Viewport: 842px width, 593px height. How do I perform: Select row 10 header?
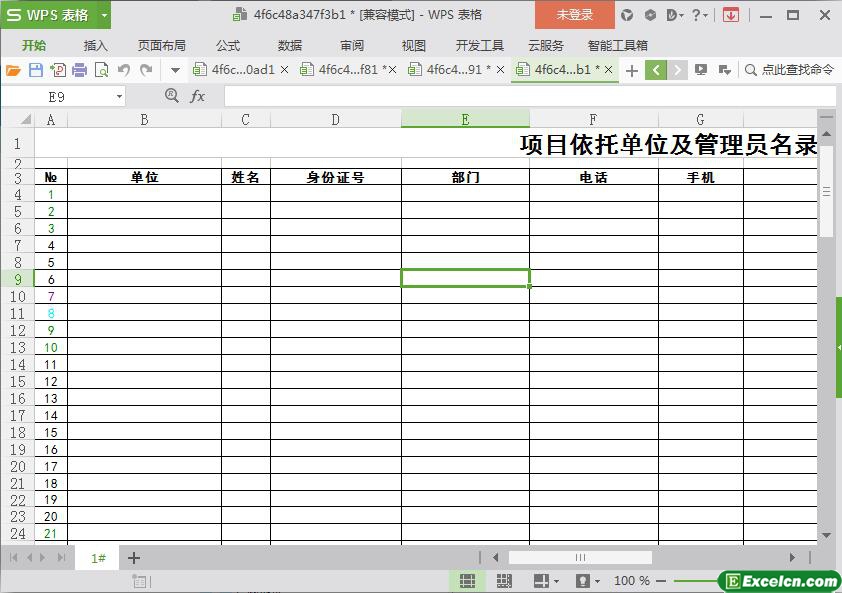18,296
